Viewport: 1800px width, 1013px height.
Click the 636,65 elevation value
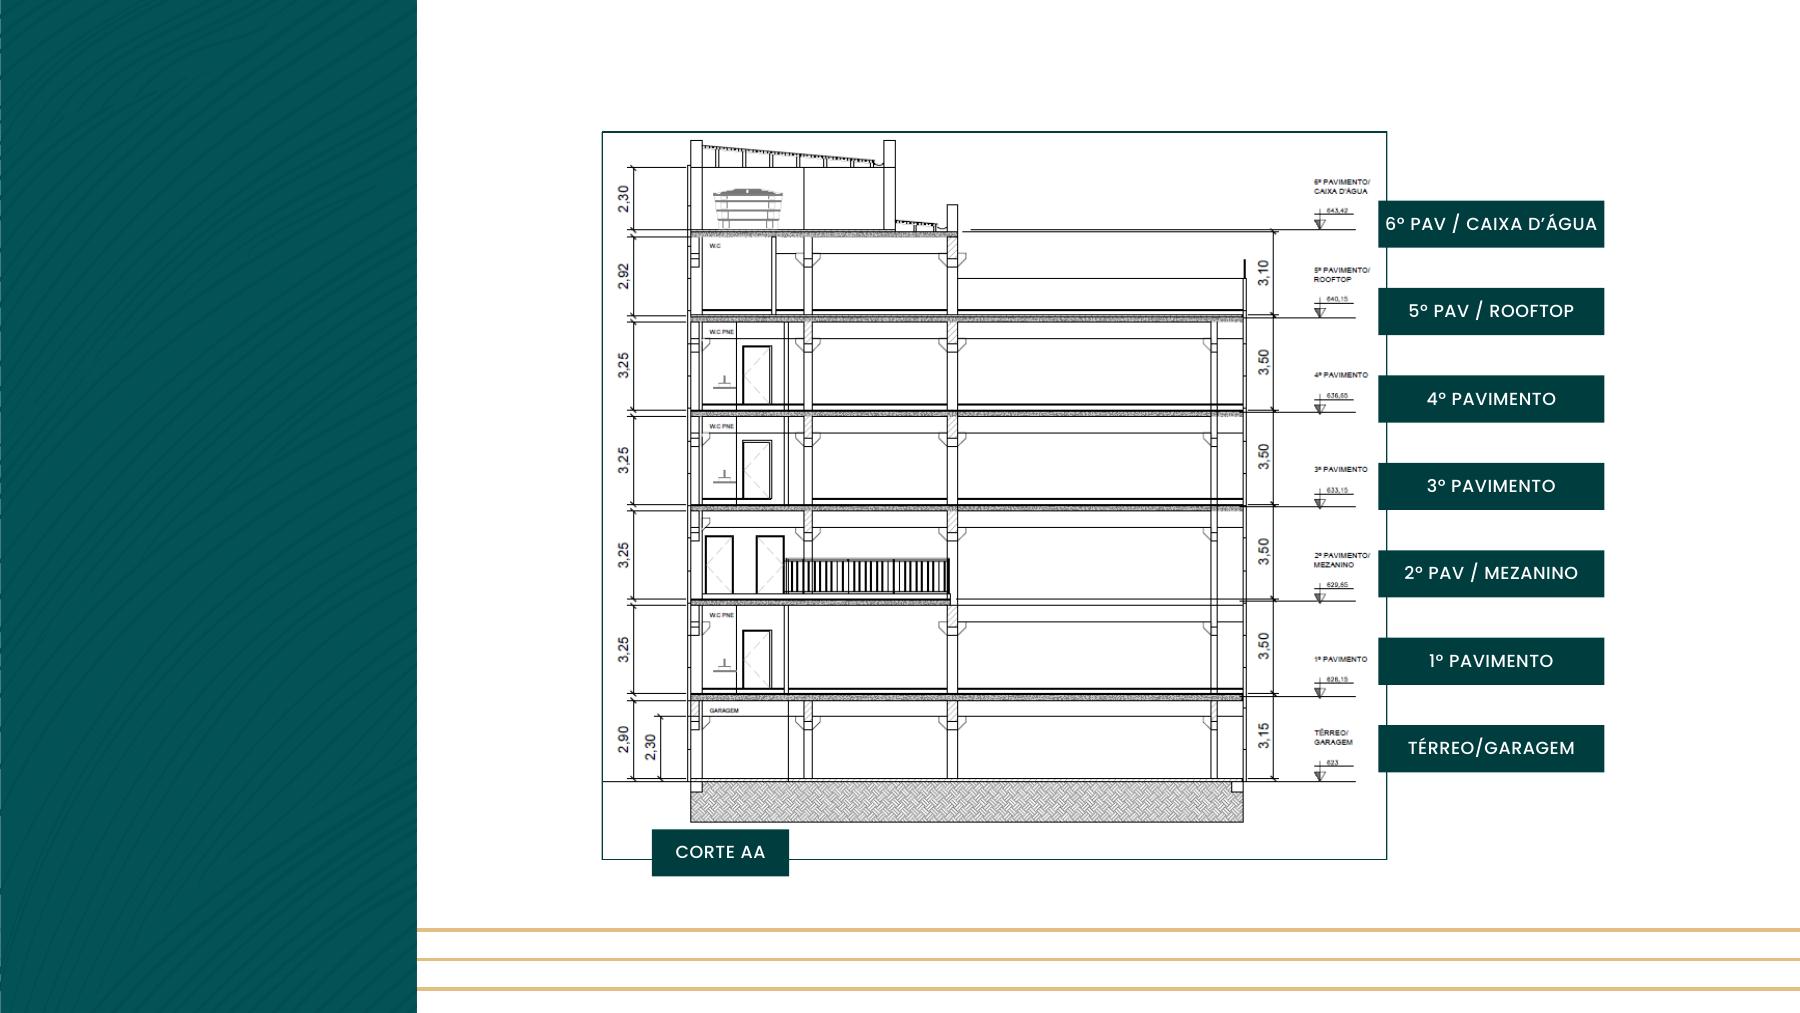tap(1337, 395)
